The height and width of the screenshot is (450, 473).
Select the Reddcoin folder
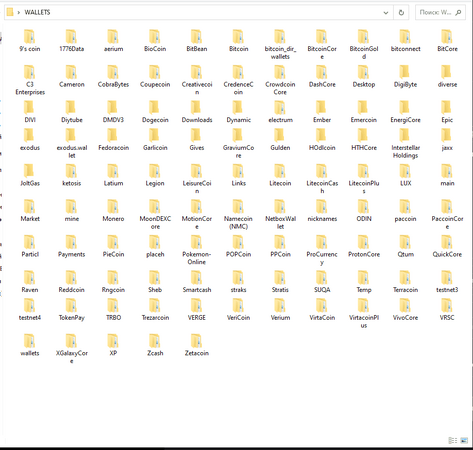click(x=71, y=282)
